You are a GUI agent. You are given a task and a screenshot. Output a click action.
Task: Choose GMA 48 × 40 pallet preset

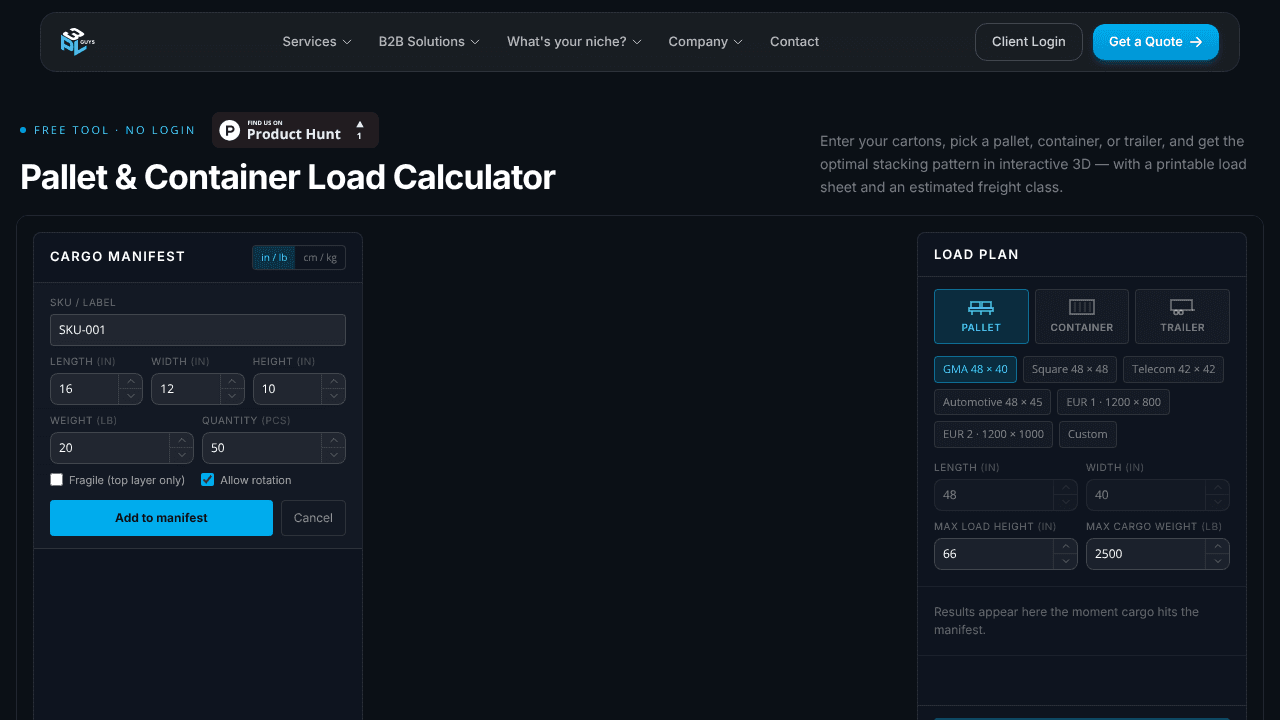click(975, 369)
